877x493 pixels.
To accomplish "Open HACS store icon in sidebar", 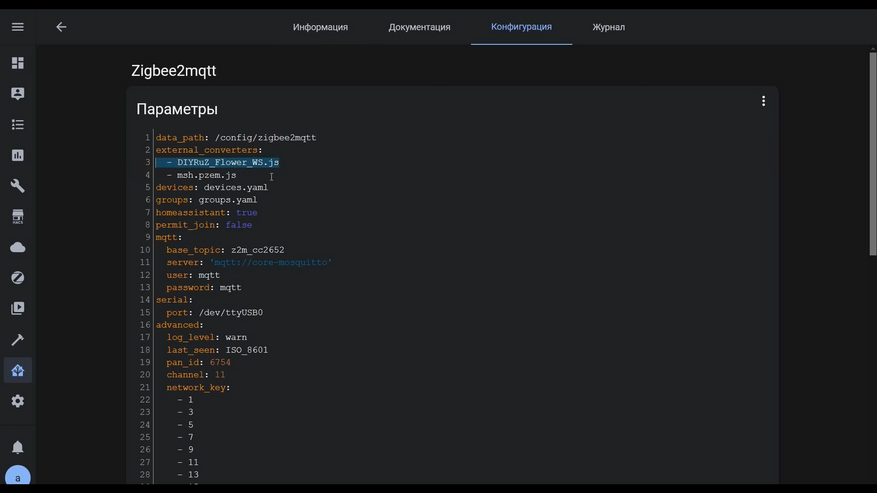I will 17,217.
